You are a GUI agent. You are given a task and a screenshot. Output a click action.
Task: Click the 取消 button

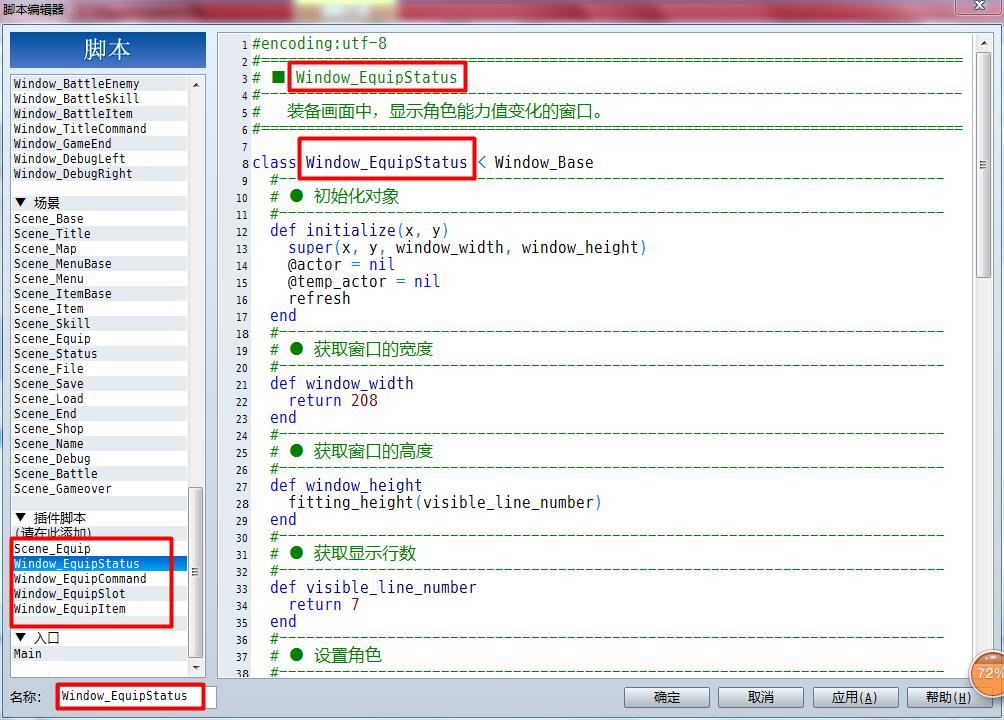[x=761, y=697]
